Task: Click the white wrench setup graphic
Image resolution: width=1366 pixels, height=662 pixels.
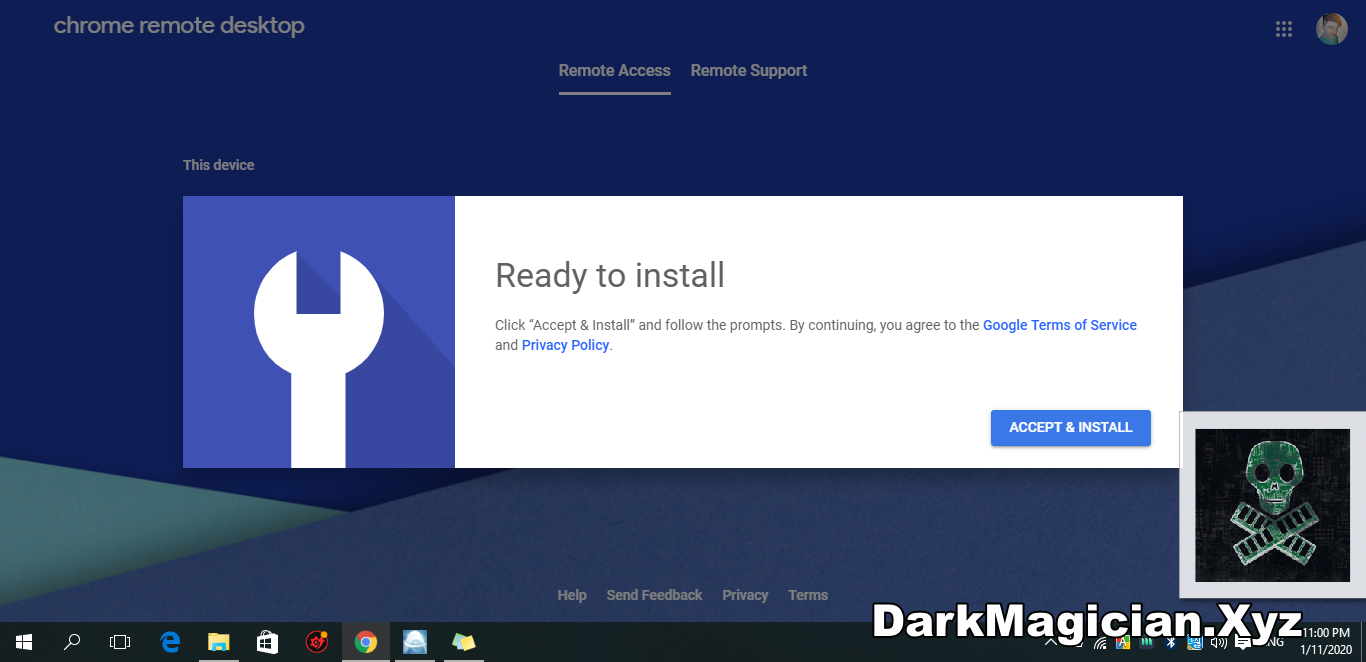Action: tap(319, 358)
